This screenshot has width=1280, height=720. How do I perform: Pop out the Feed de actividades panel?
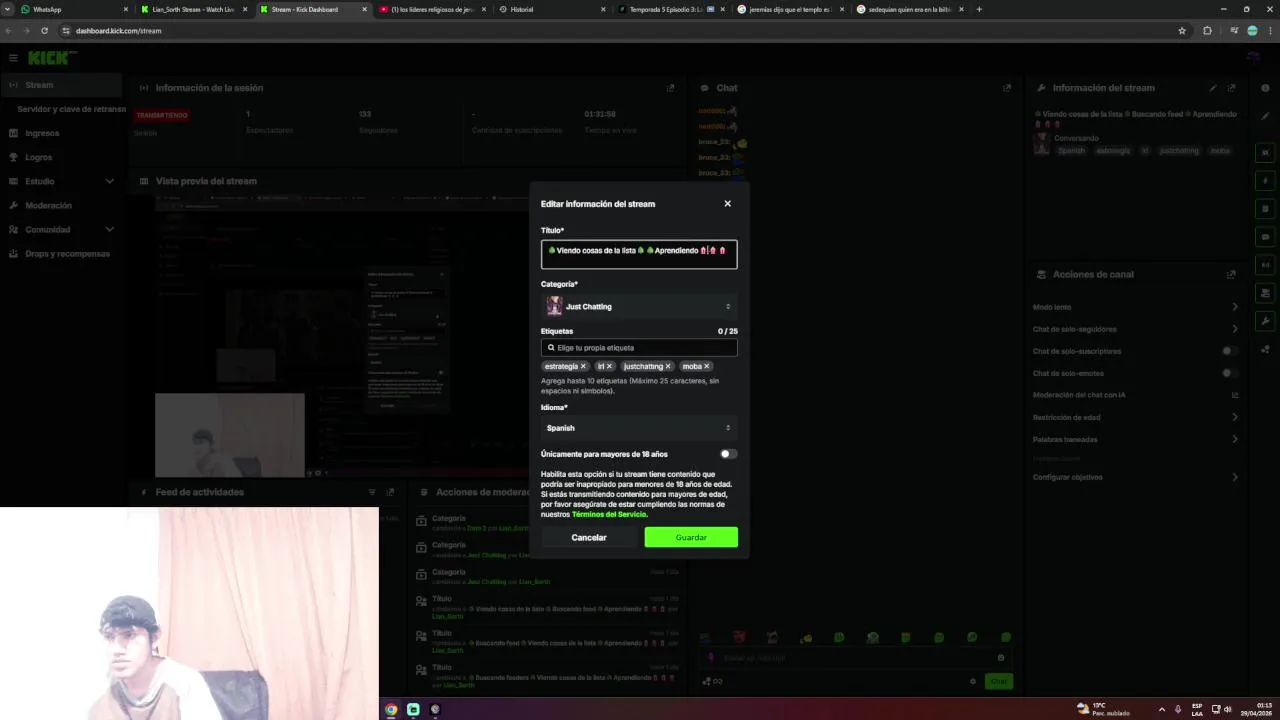pos(390,492)
